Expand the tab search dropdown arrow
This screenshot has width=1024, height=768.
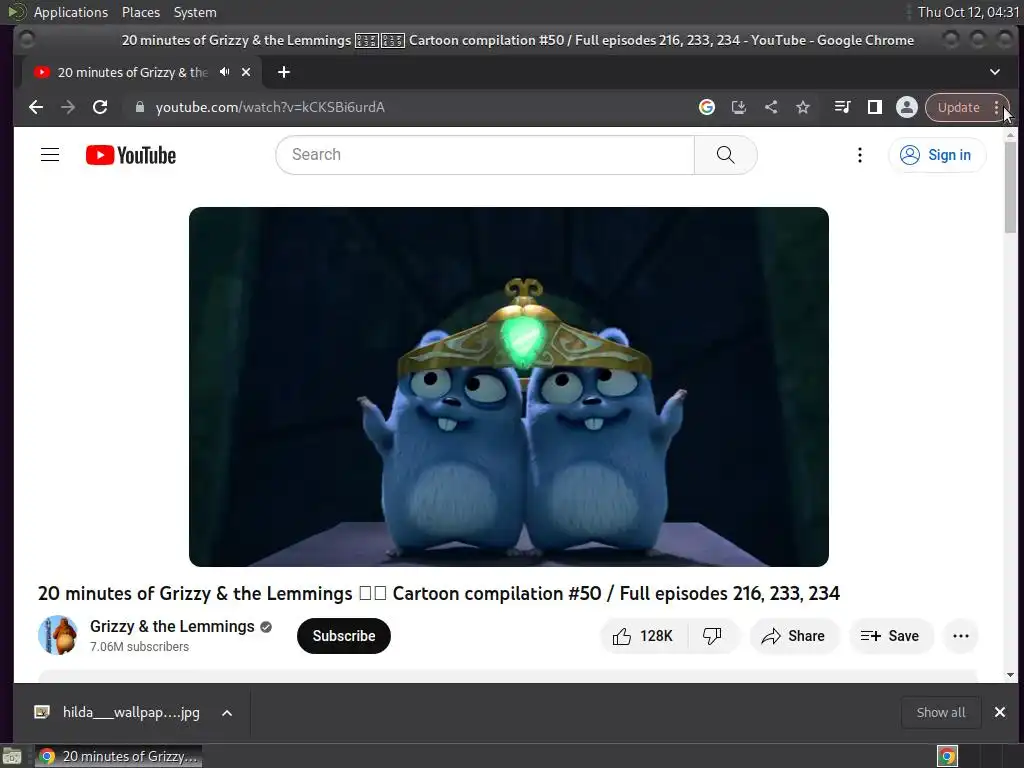995,72
